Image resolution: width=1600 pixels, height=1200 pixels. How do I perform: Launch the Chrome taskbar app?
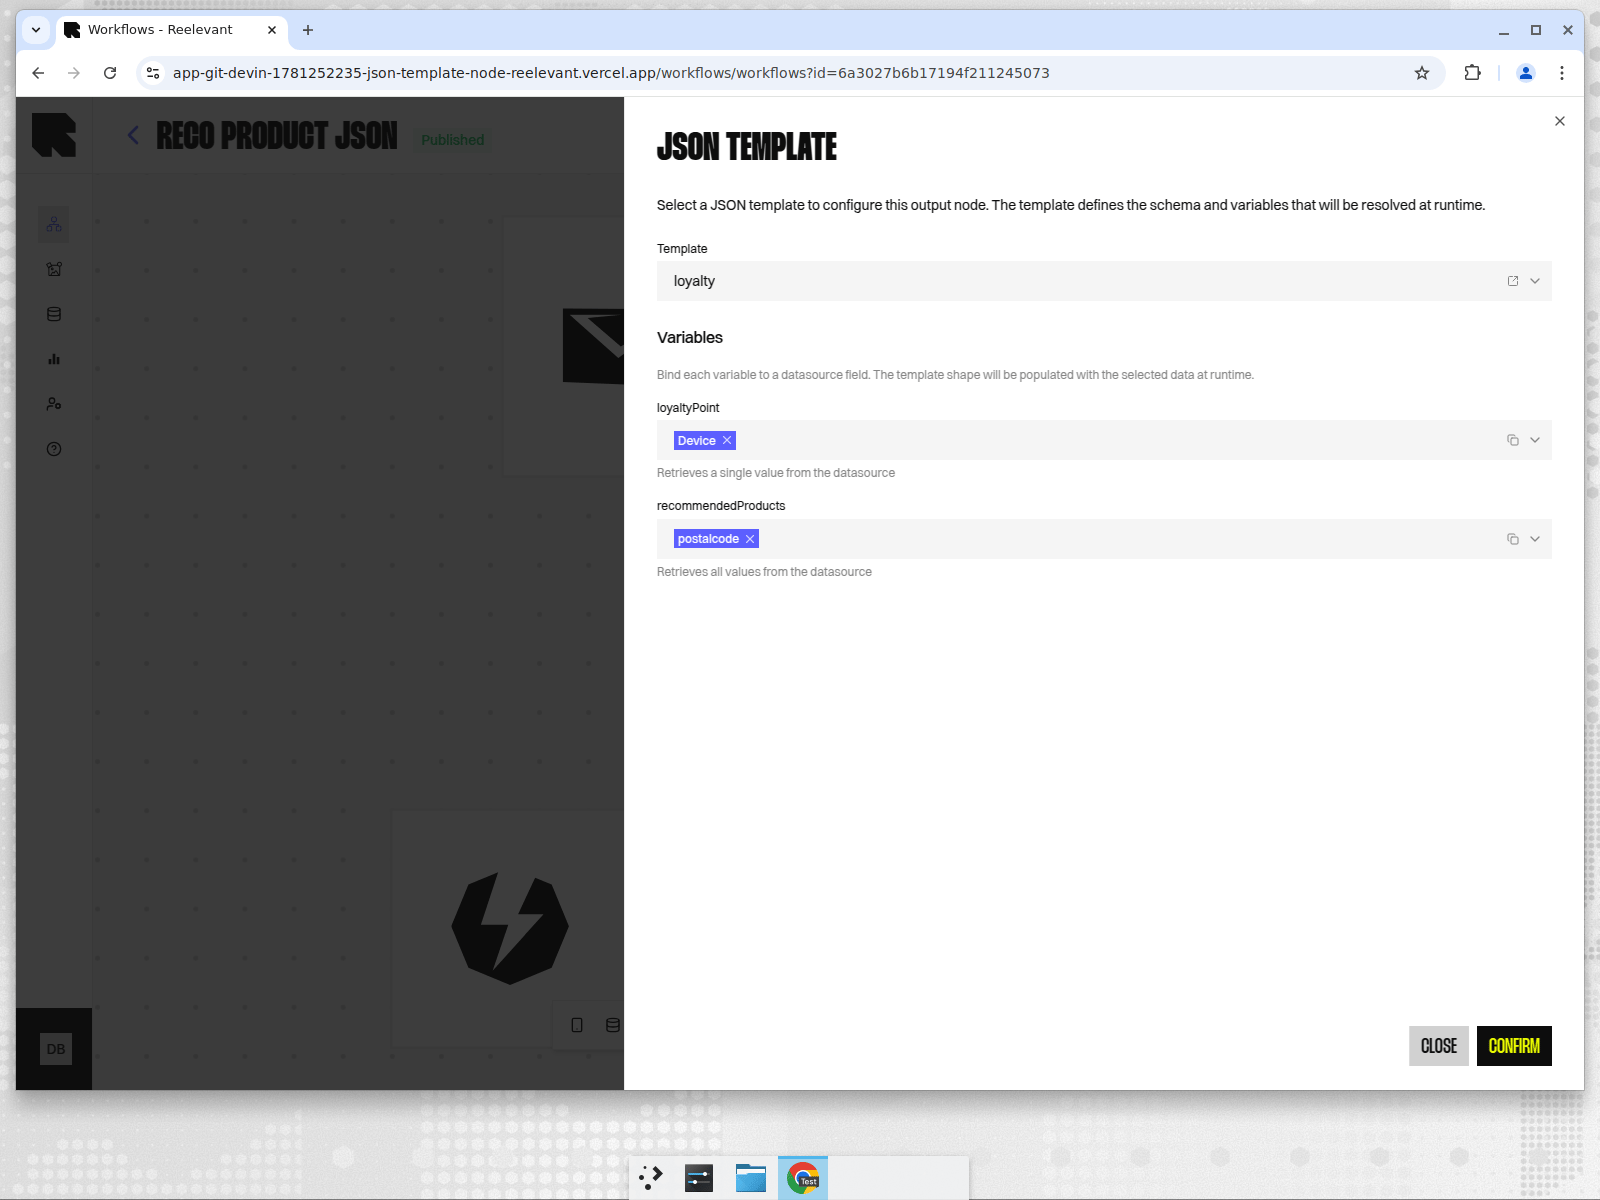pos(803,1178)
